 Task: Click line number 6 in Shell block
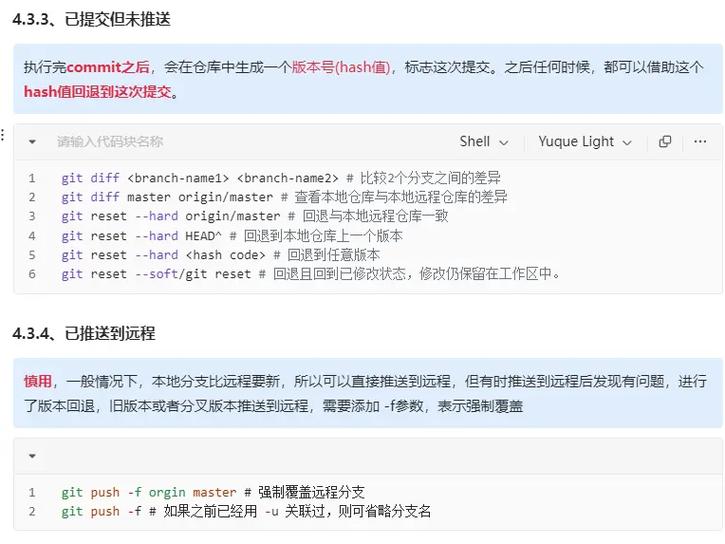[32, 274]
